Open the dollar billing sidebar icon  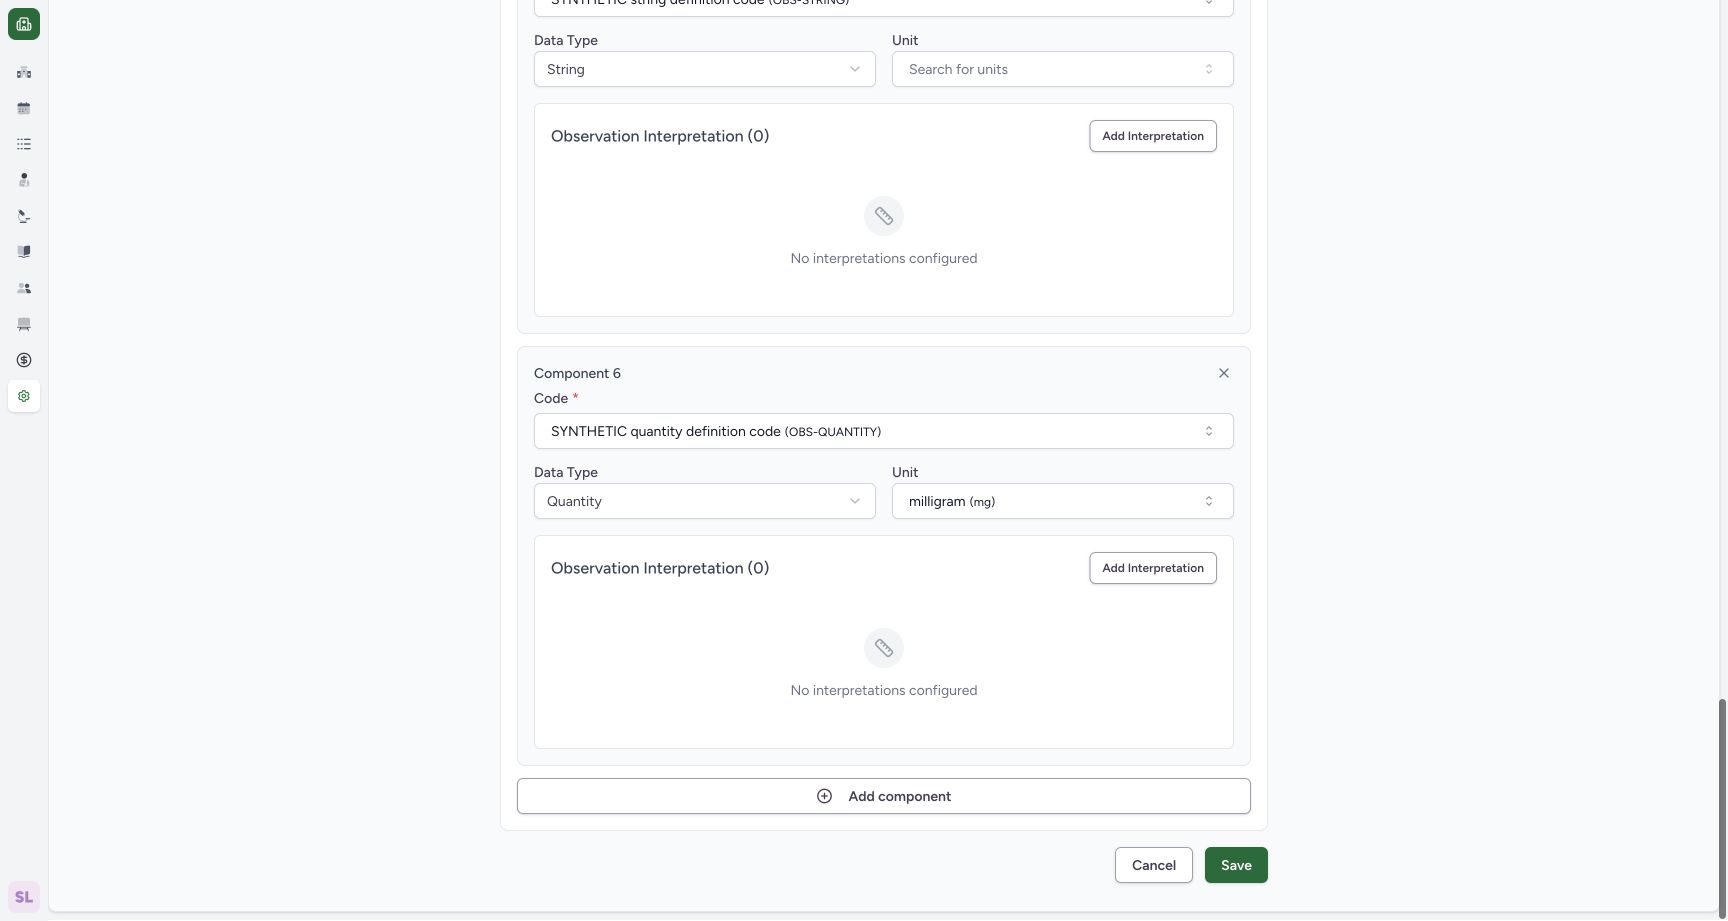pyautogui.click(x=24, y=360)
